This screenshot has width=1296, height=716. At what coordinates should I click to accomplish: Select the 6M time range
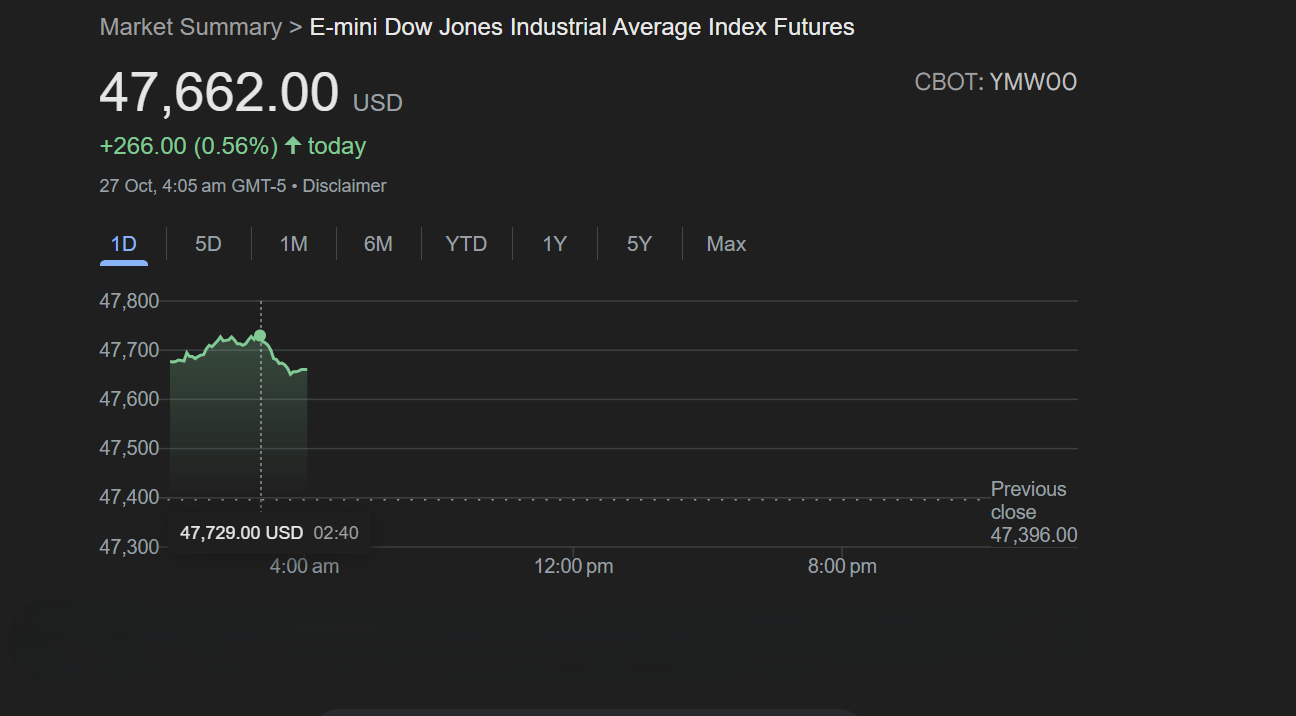[378, 243]
